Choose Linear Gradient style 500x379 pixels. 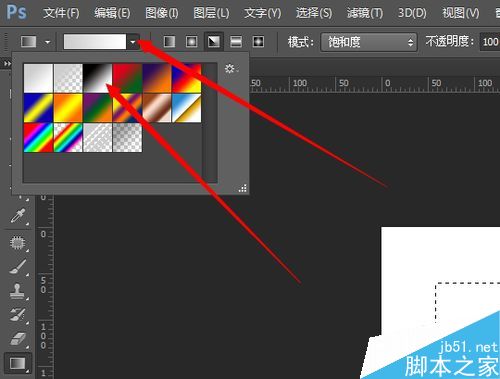click(169, 42)
